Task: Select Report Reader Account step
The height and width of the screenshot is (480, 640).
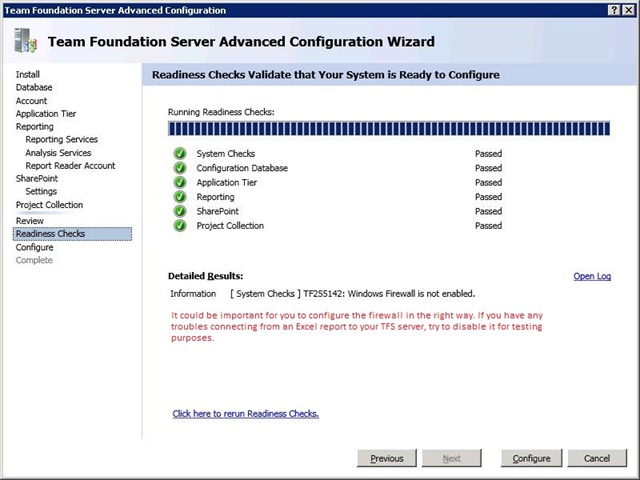Action: point(70,166)
